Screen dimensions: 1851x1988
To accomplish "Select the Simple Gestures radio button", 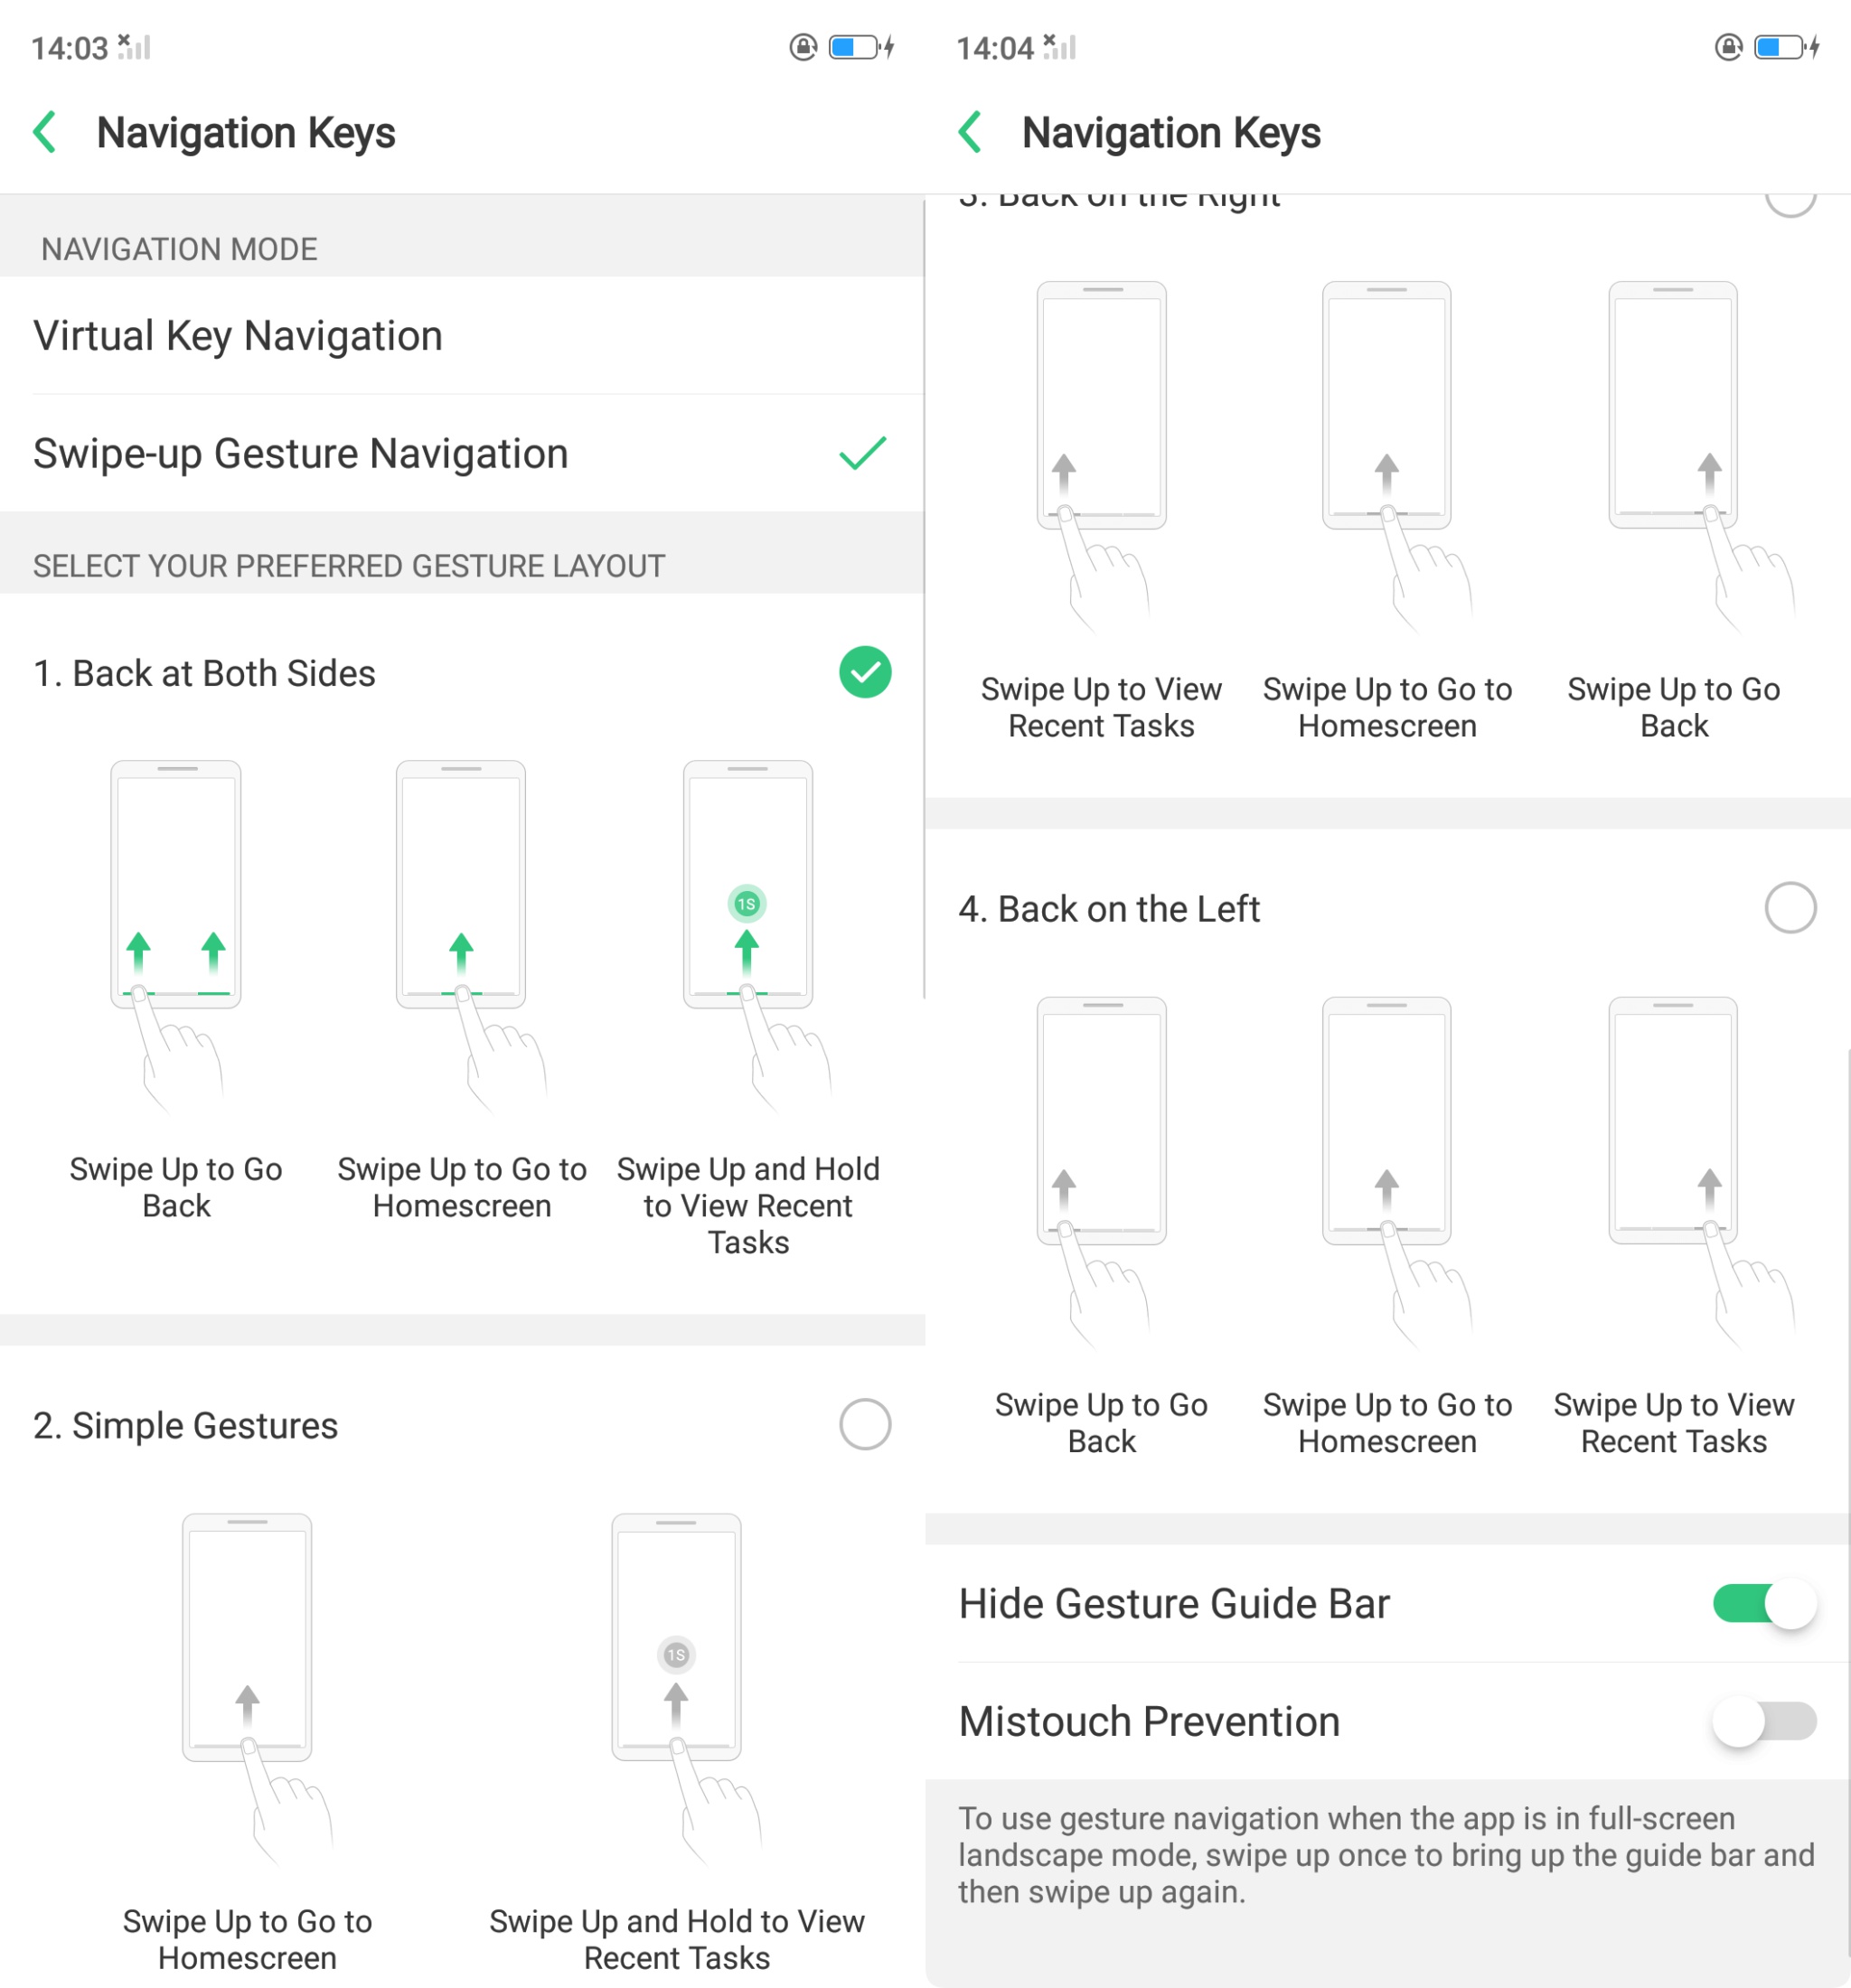I will click(865, 1424).
